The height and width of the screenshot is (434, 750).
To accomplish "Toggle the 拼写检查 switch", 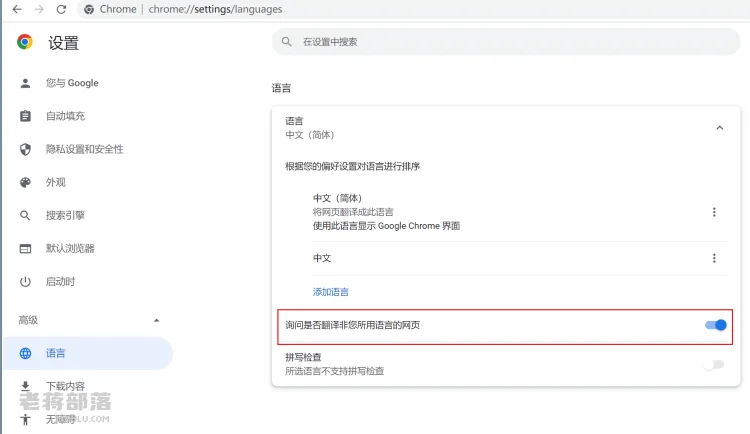I will (714, 365).
